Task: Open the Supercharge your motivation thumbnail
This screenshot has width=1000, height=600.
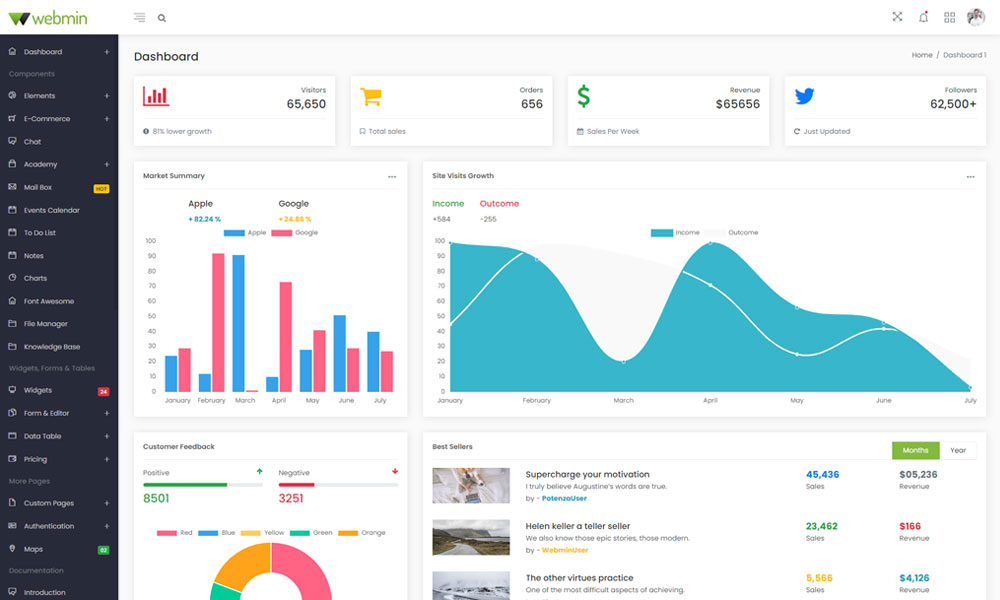Action: pyautogui.click(x=470, y=485)
